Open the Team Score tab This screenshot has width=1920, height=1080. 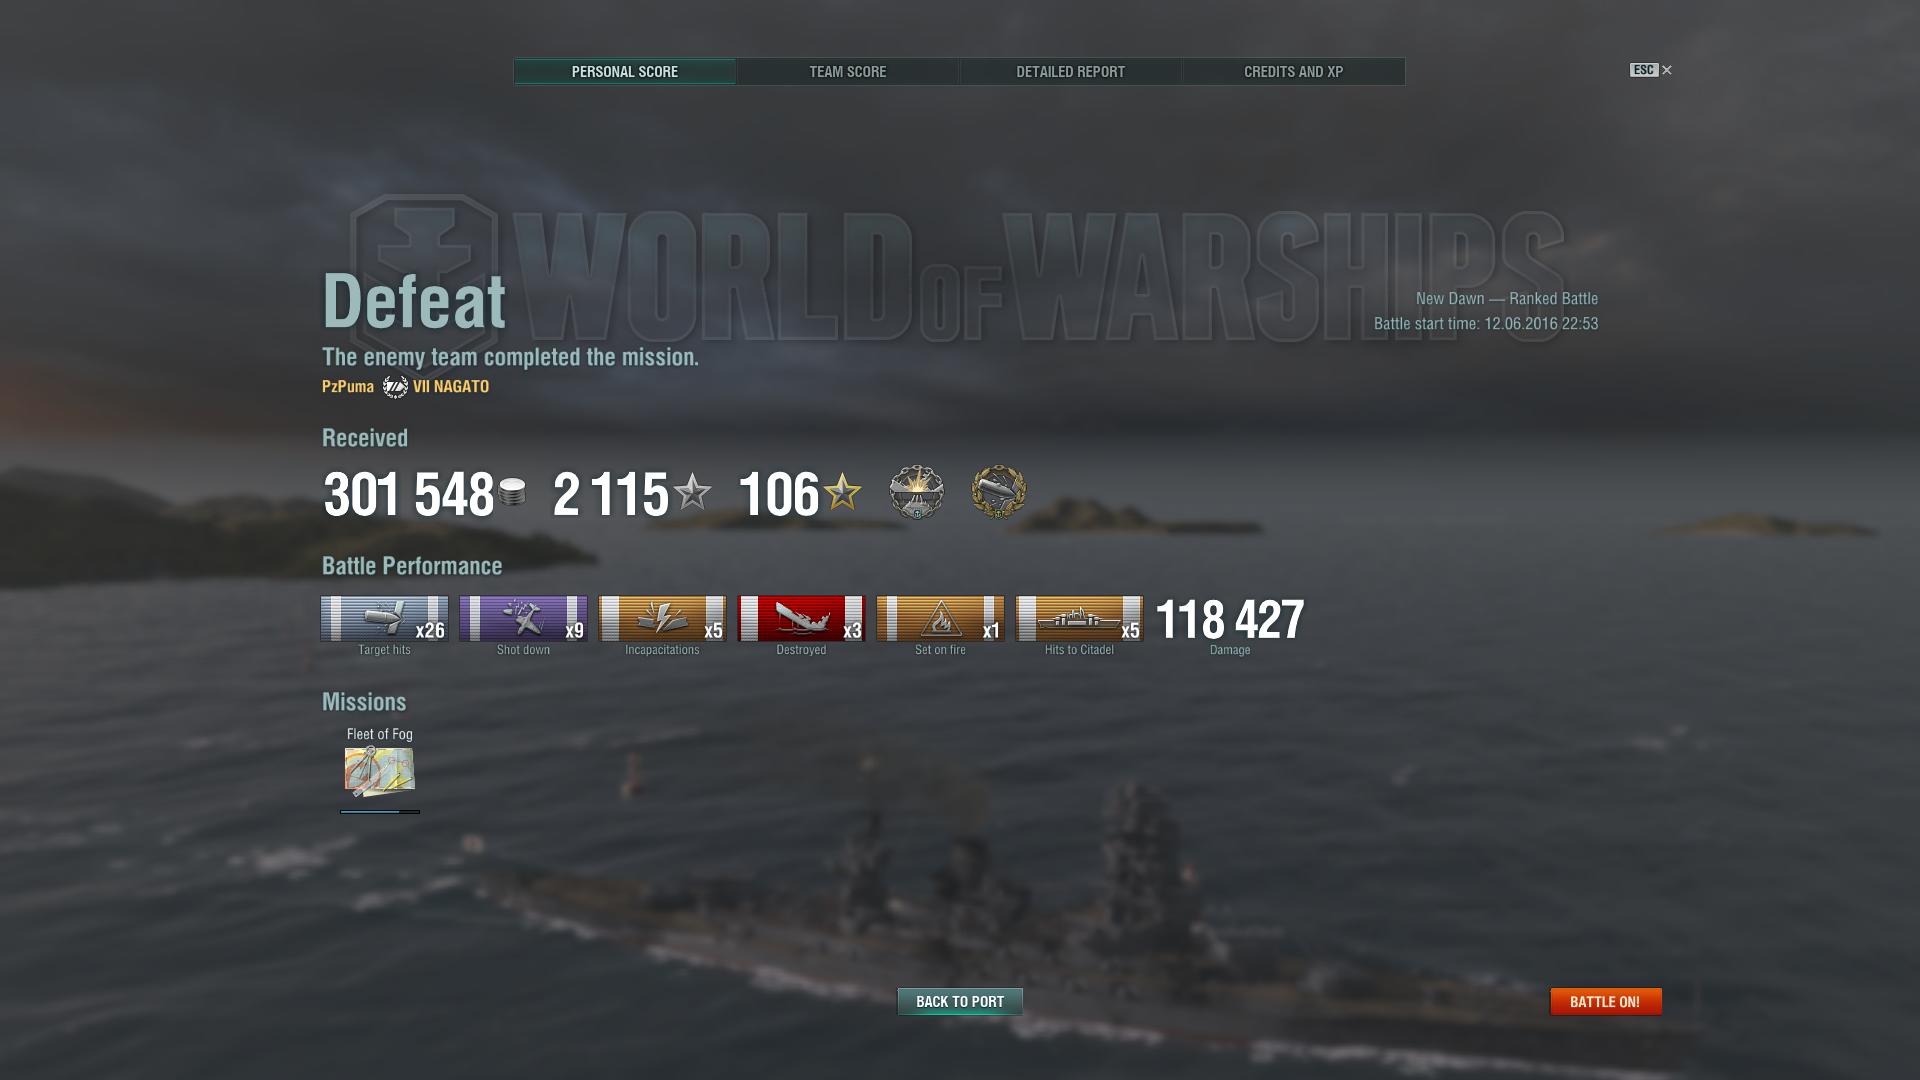pyautogui.click(x=847, y=72)
